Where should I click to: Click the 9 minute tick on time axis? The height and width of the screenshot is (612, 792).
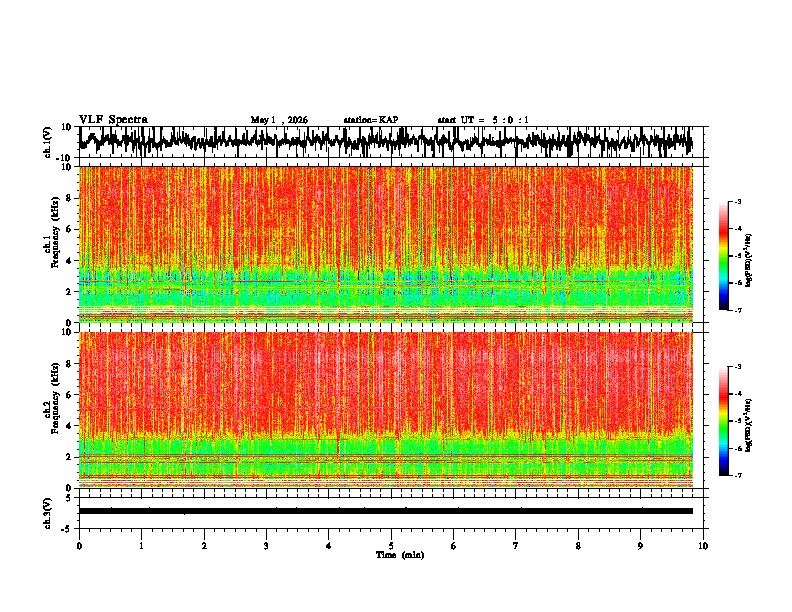point(640,546)
